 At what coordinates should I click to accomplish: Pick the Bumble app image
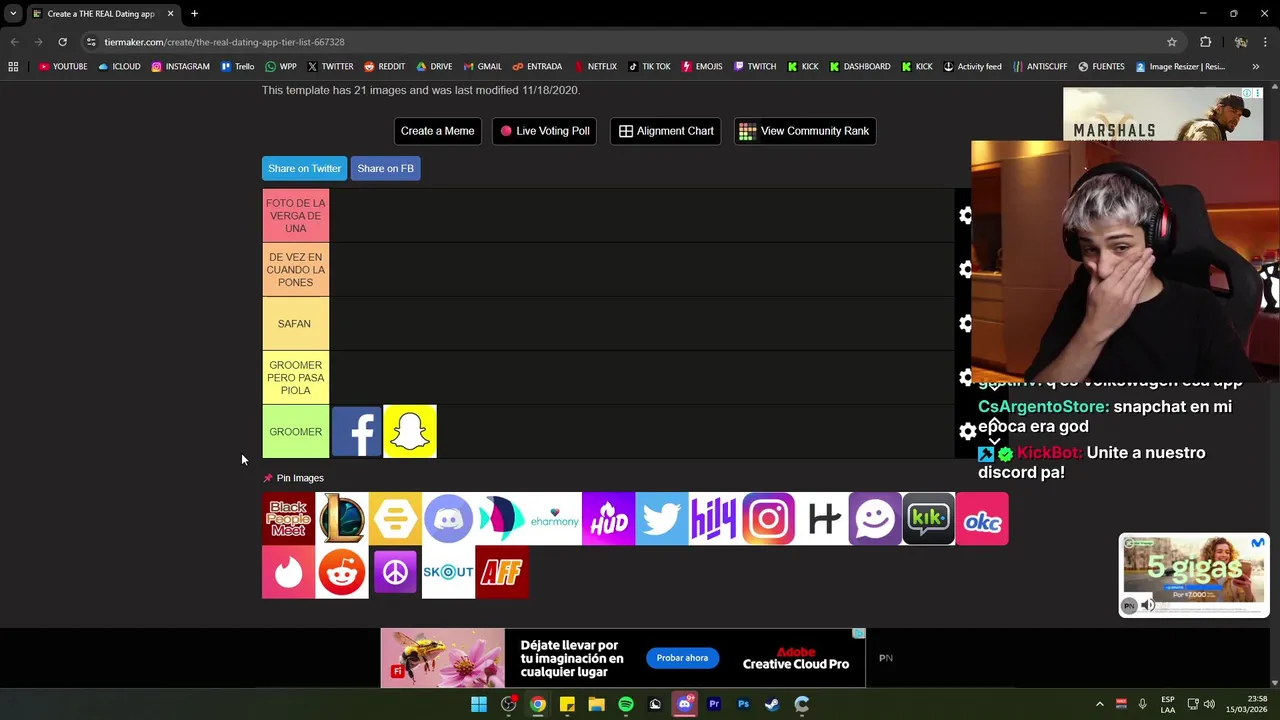395,519
